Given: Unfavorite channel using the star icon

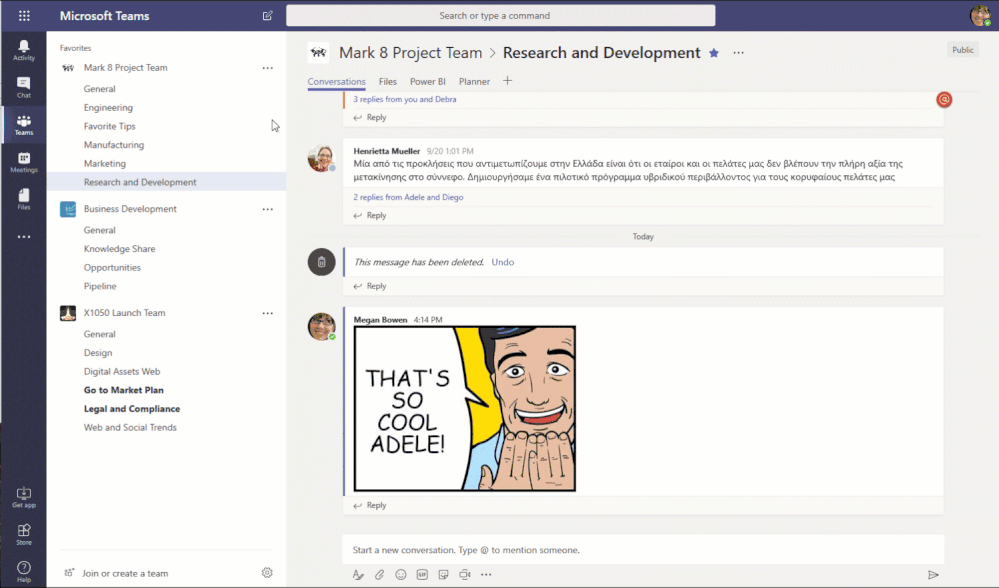Looking at the screenshot, I should (x=714, y=53).
